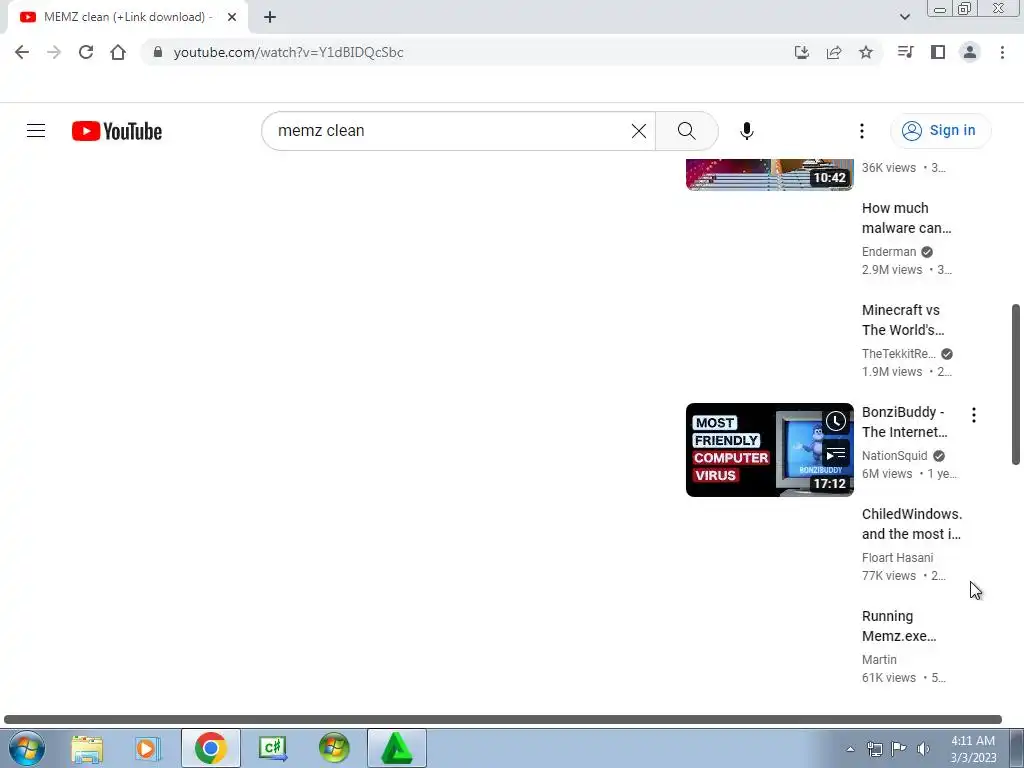The image size is (1024, 768).
Task: Click the browser back arrow
Action: coord(22,52)
